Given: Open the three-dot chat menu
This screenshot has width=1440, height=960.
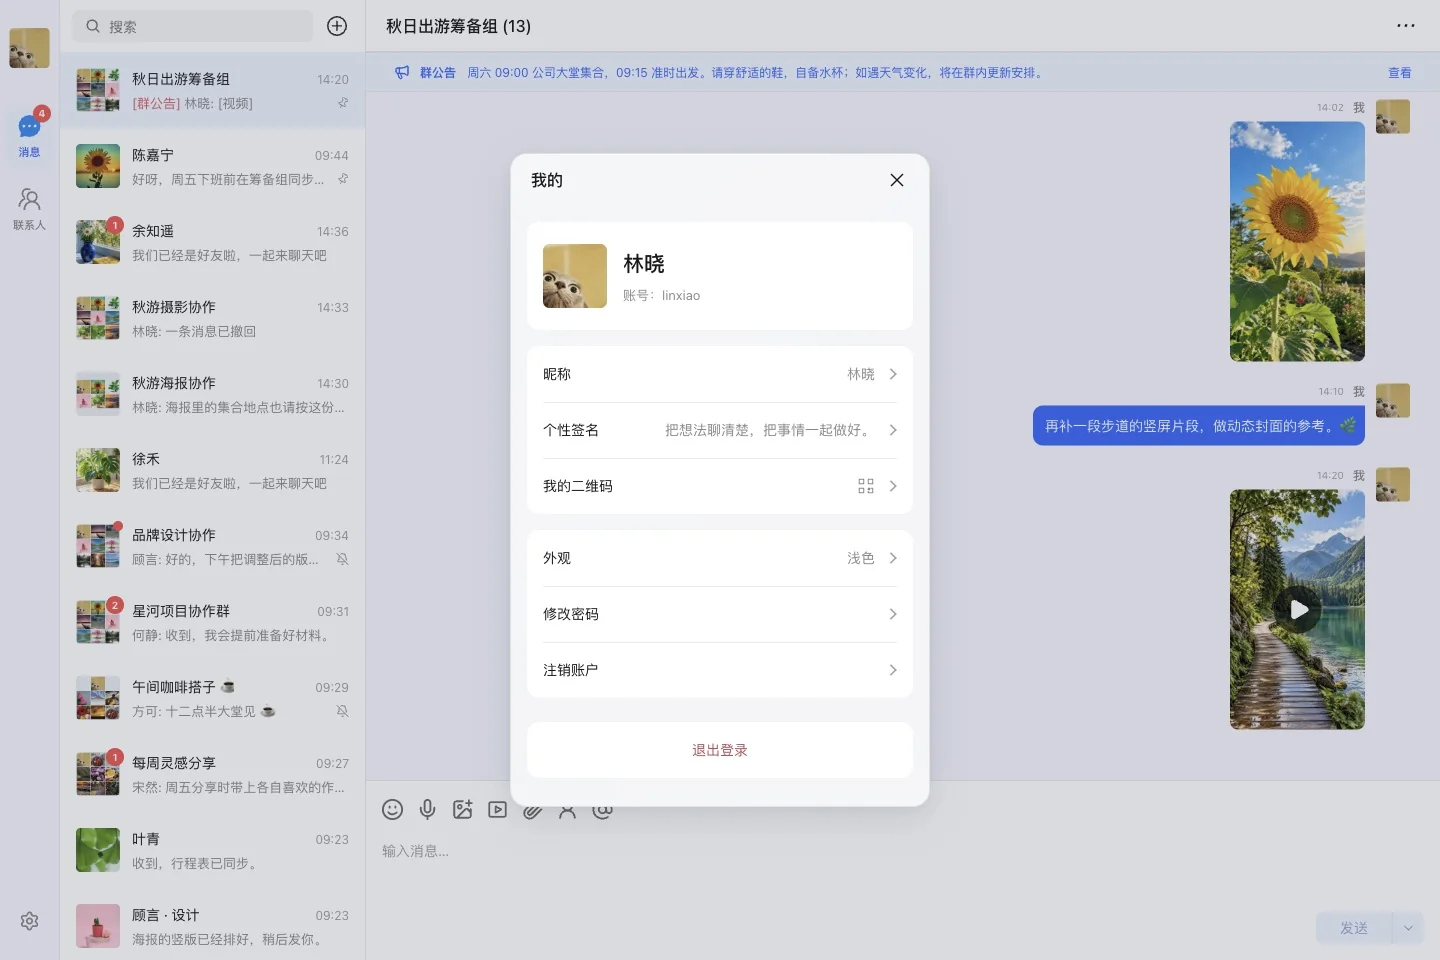Looking at the screenshot, I should click(x=1406, y=26).
